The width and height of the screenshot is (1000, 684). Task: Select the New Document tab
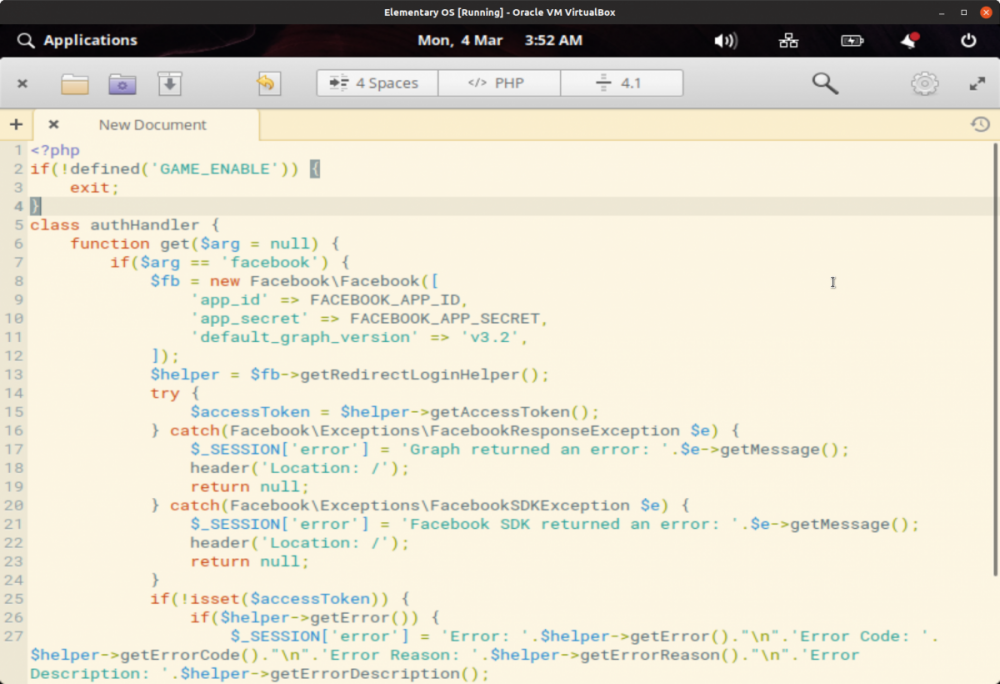152,125
